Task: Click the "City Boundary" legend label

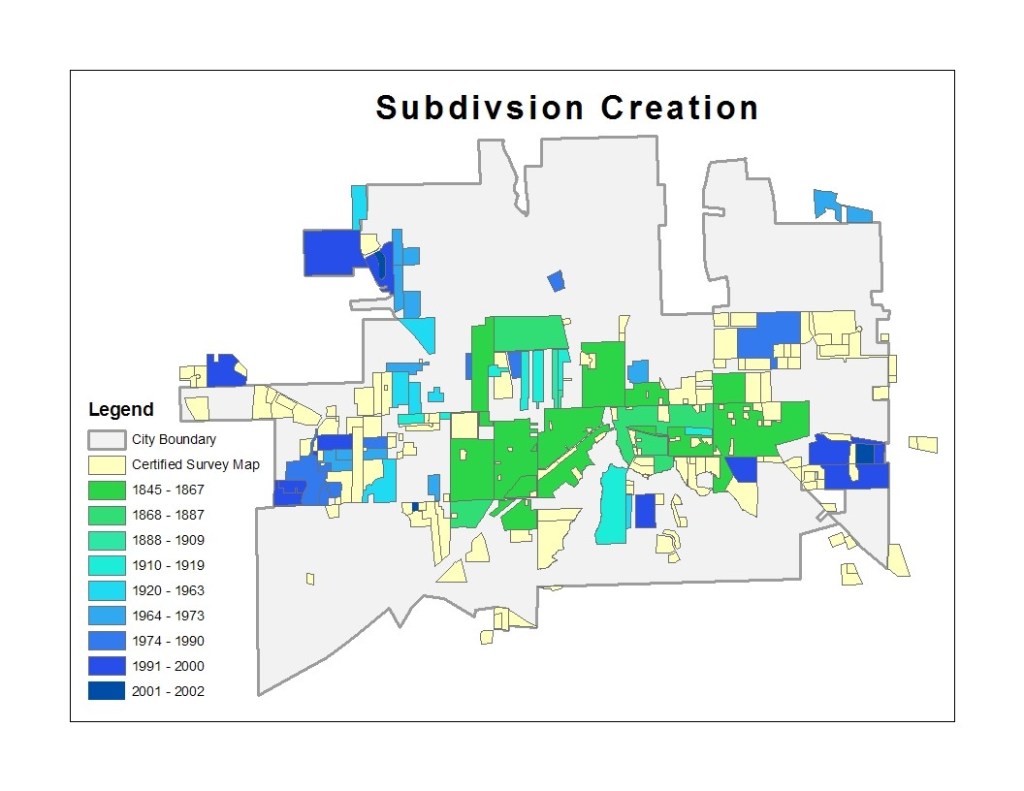Action: [173, 440]
